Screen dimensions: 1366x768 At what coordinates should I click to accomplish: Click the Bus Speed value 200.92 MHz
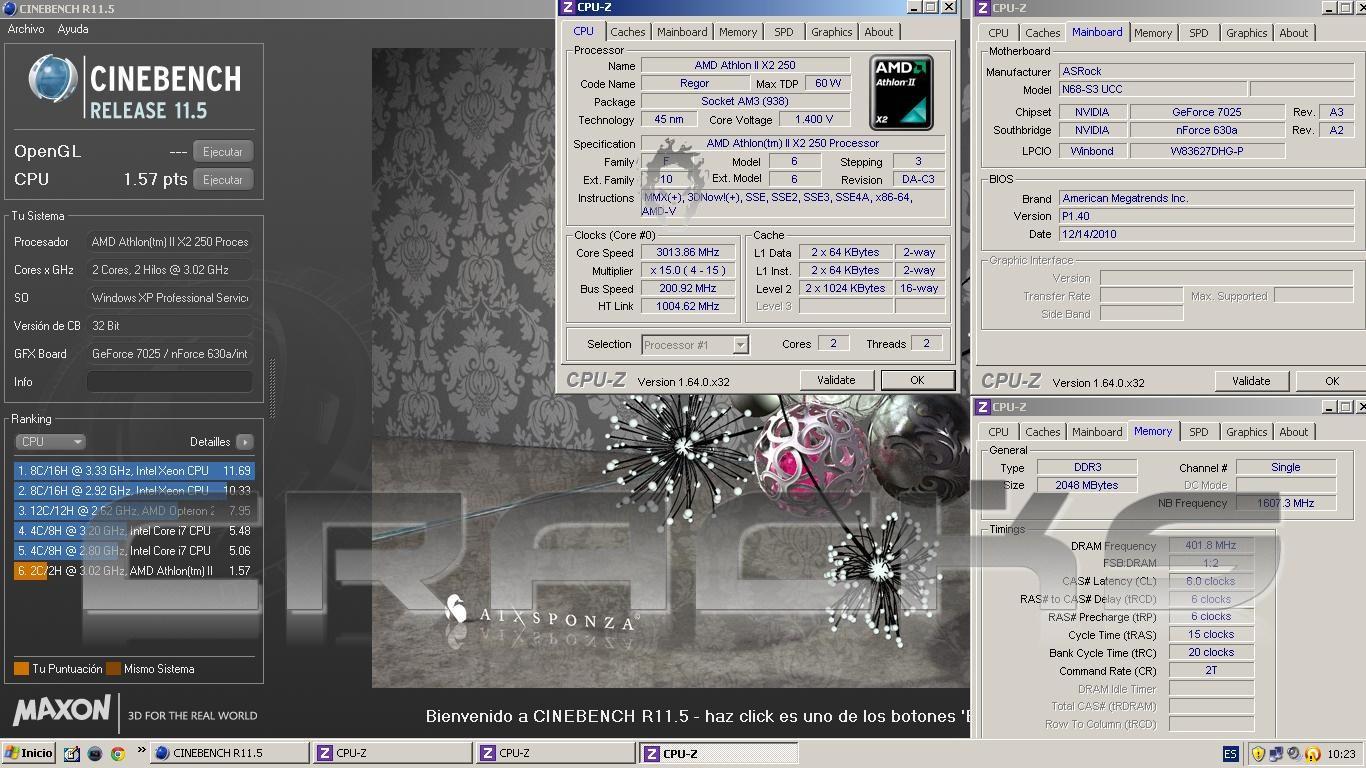coord(688,289)
